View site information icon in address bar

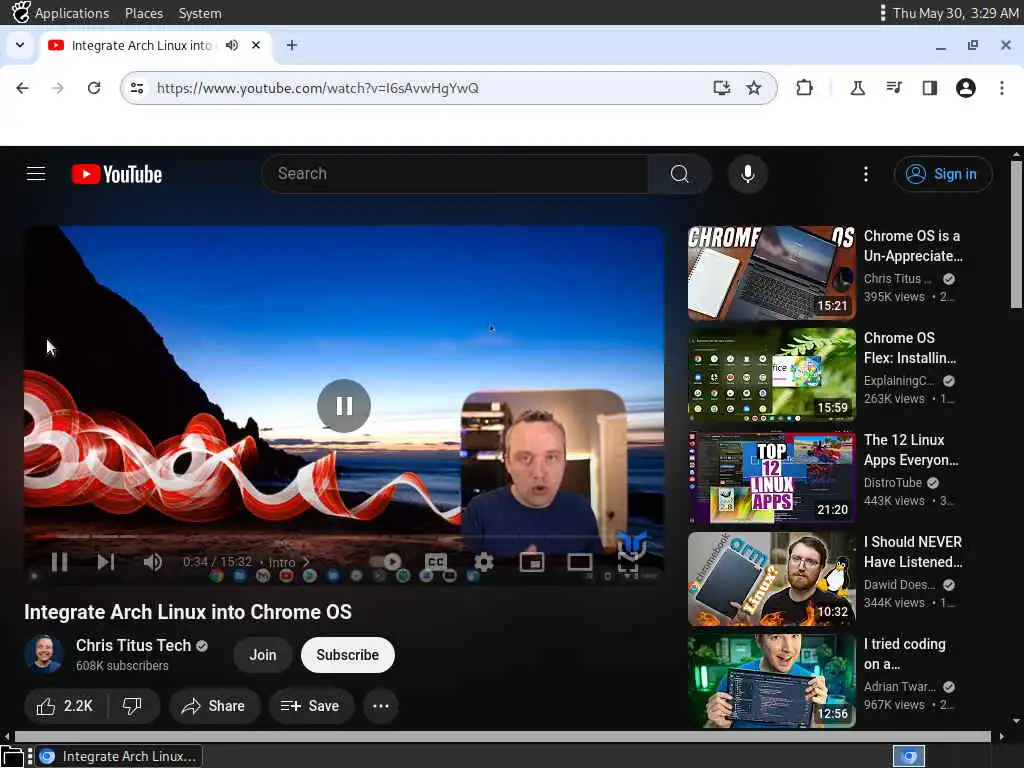137,88
